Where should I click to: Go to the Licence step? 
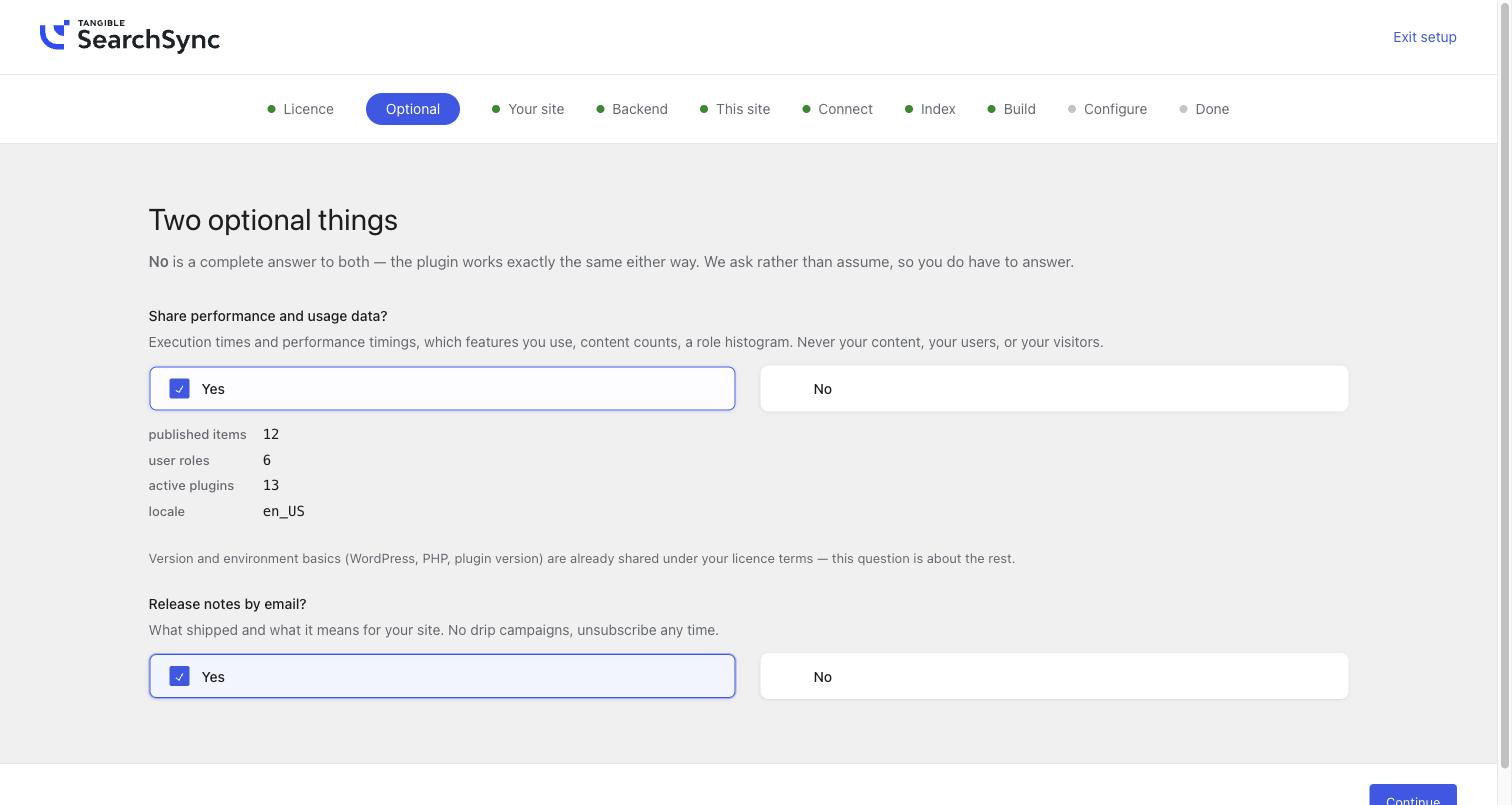[x=300, y=109]
